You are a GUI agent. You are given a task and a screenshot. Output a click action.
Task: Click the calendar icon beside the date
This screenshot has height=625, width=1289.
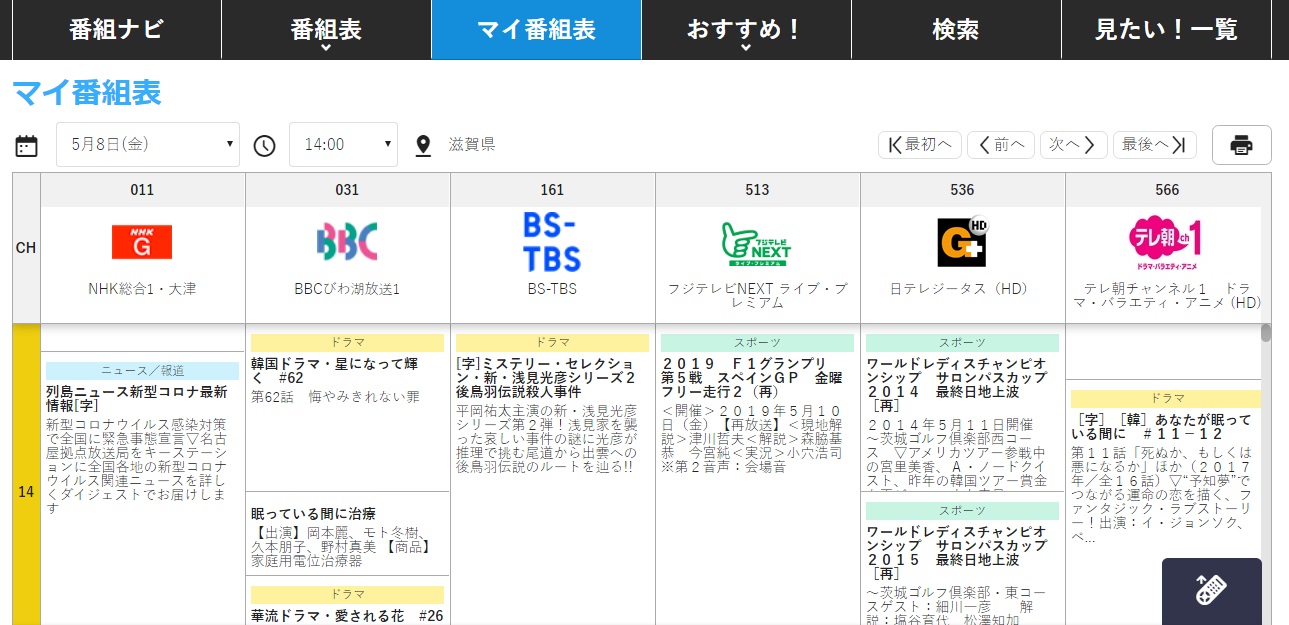point(26,146)
